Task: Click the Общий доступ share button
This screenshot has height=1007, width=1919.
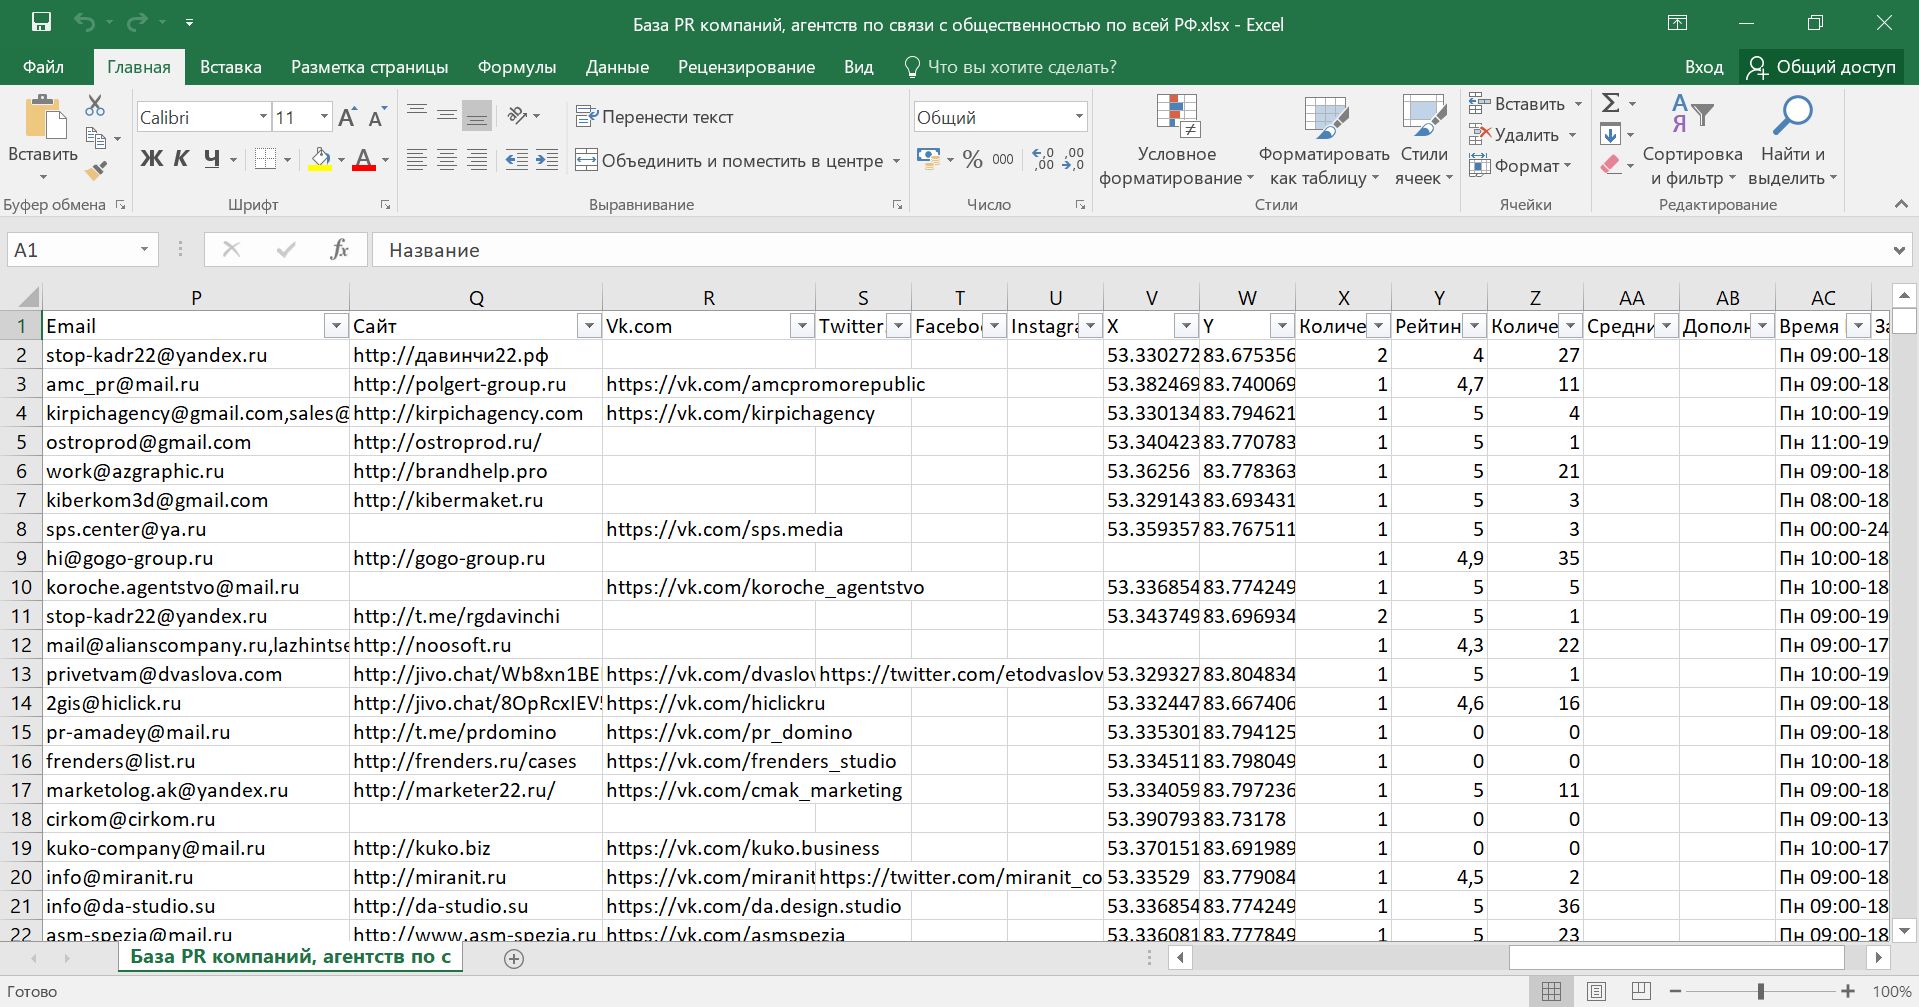Action: pos(1822,67)
